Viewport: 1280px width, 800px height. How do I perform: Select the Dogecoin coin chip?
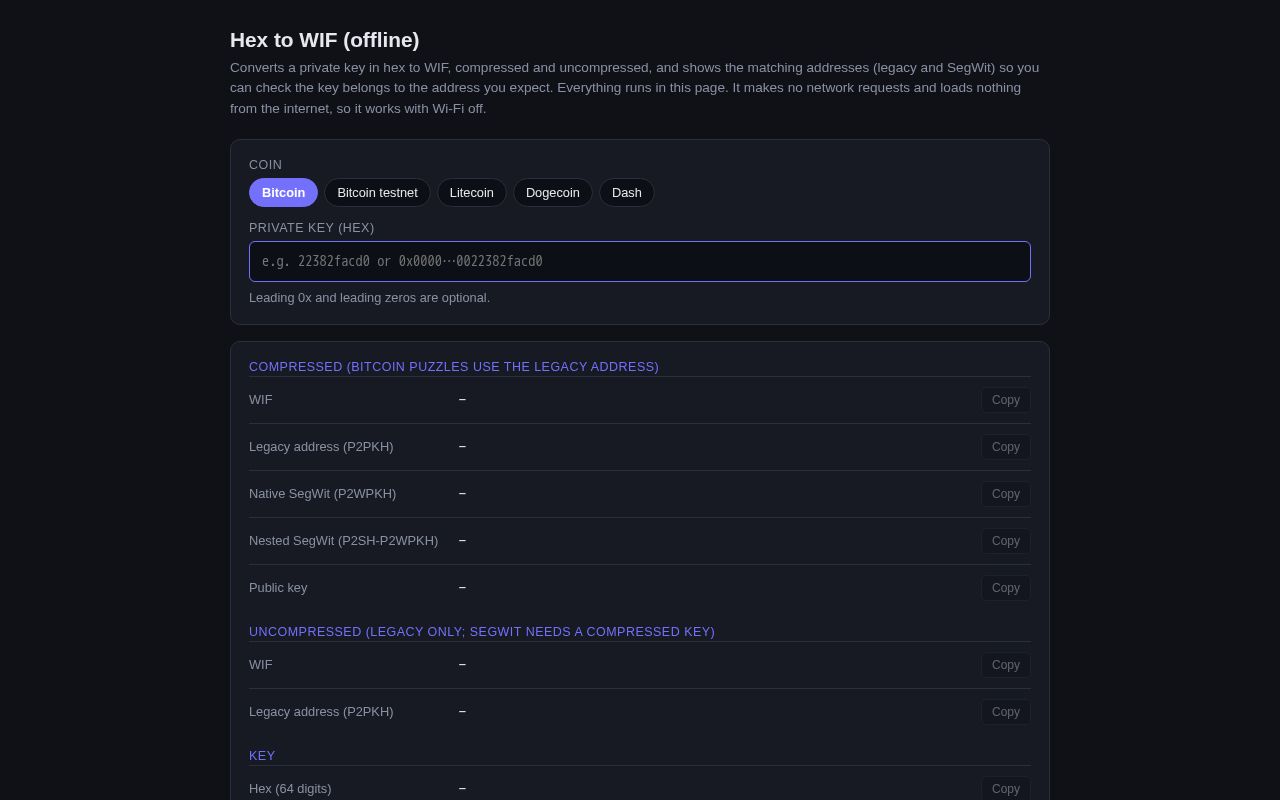[553, 193]
